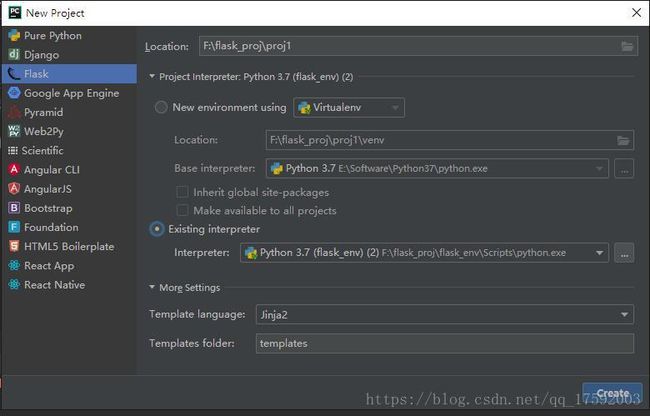The width and height of the screenshot is (650, 416).
Task: Click the Bootstrap B icon
Action: 14,208
